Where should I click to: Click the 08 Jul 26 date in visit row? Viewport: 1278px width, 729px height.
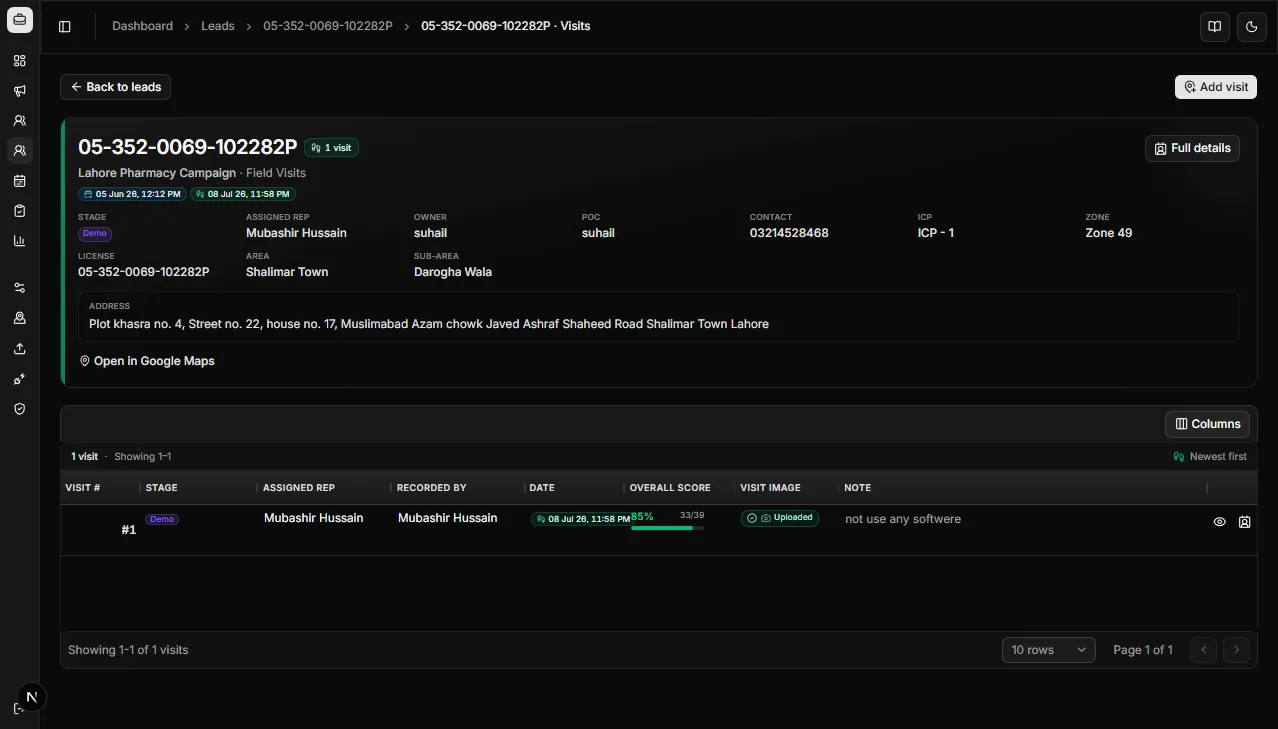(581, 519)
